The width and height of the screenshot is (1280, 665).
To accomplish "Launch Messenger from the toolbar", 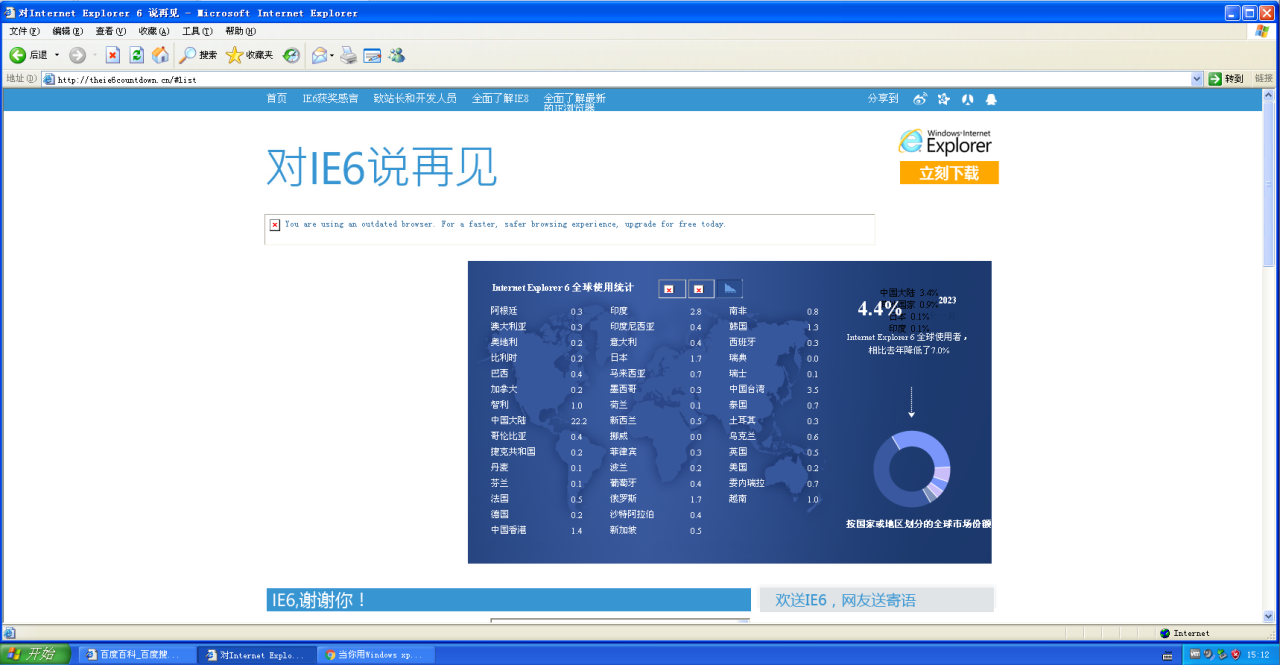I will pyautogui.click(x=396, y=55).
